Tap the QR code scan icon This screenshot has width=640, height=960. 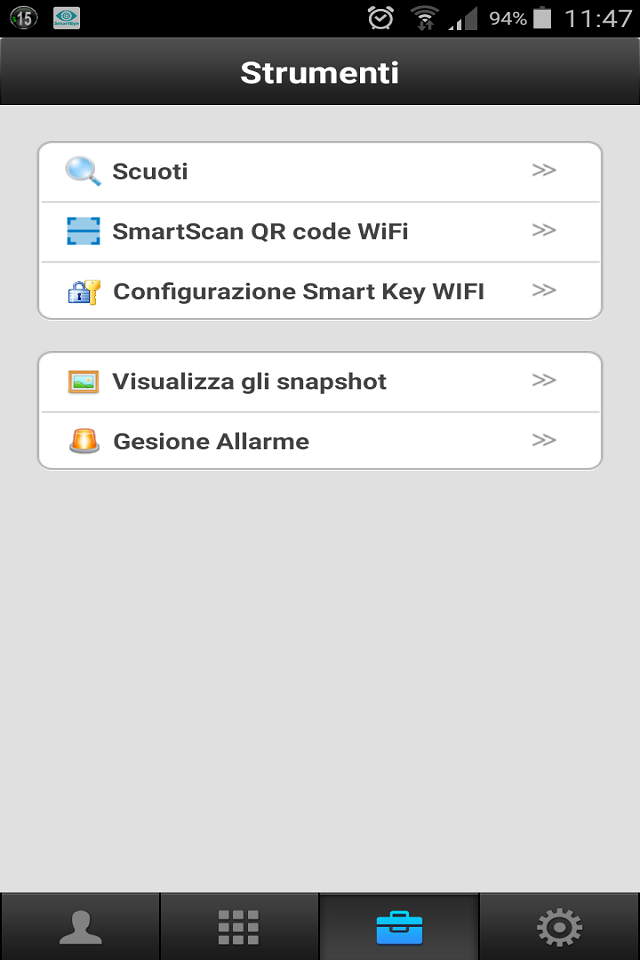85,230
